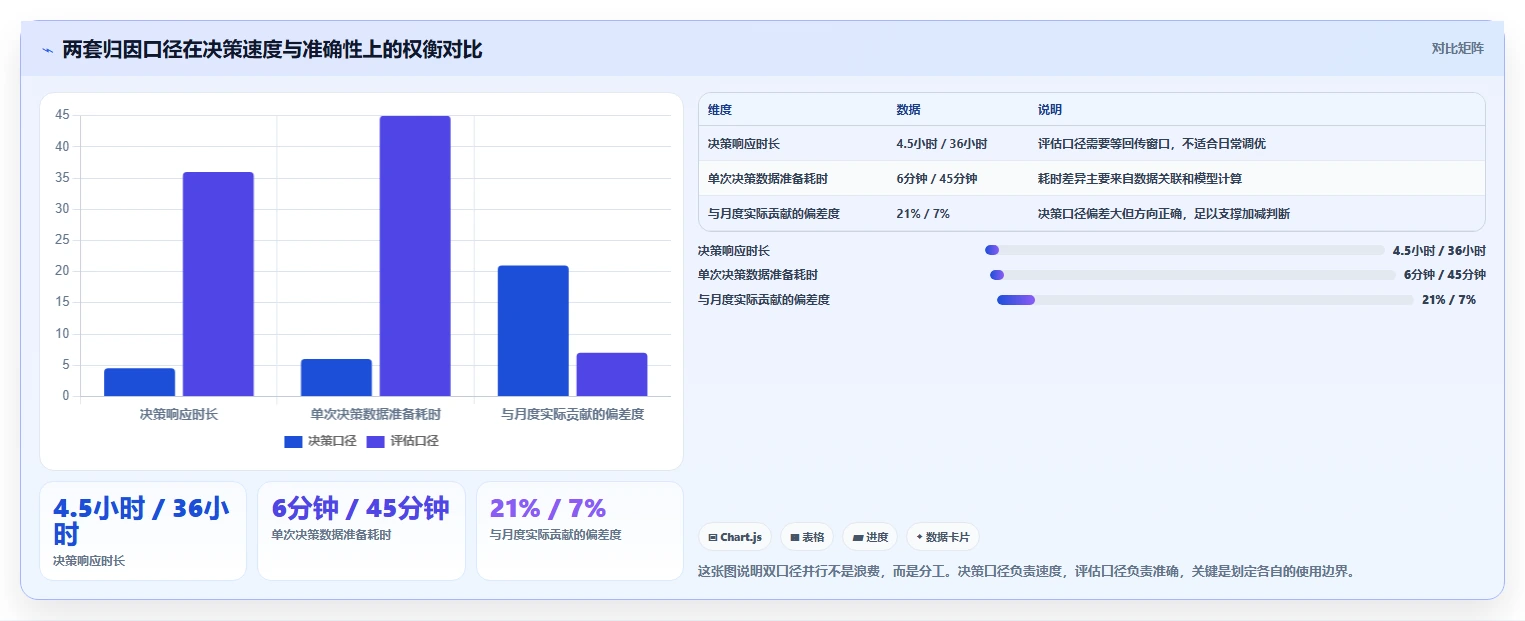Viewport: 1525px width, 621px height.
Task: Click the 评估口径 bar for 决策响应时长
Action: point(218,284)
